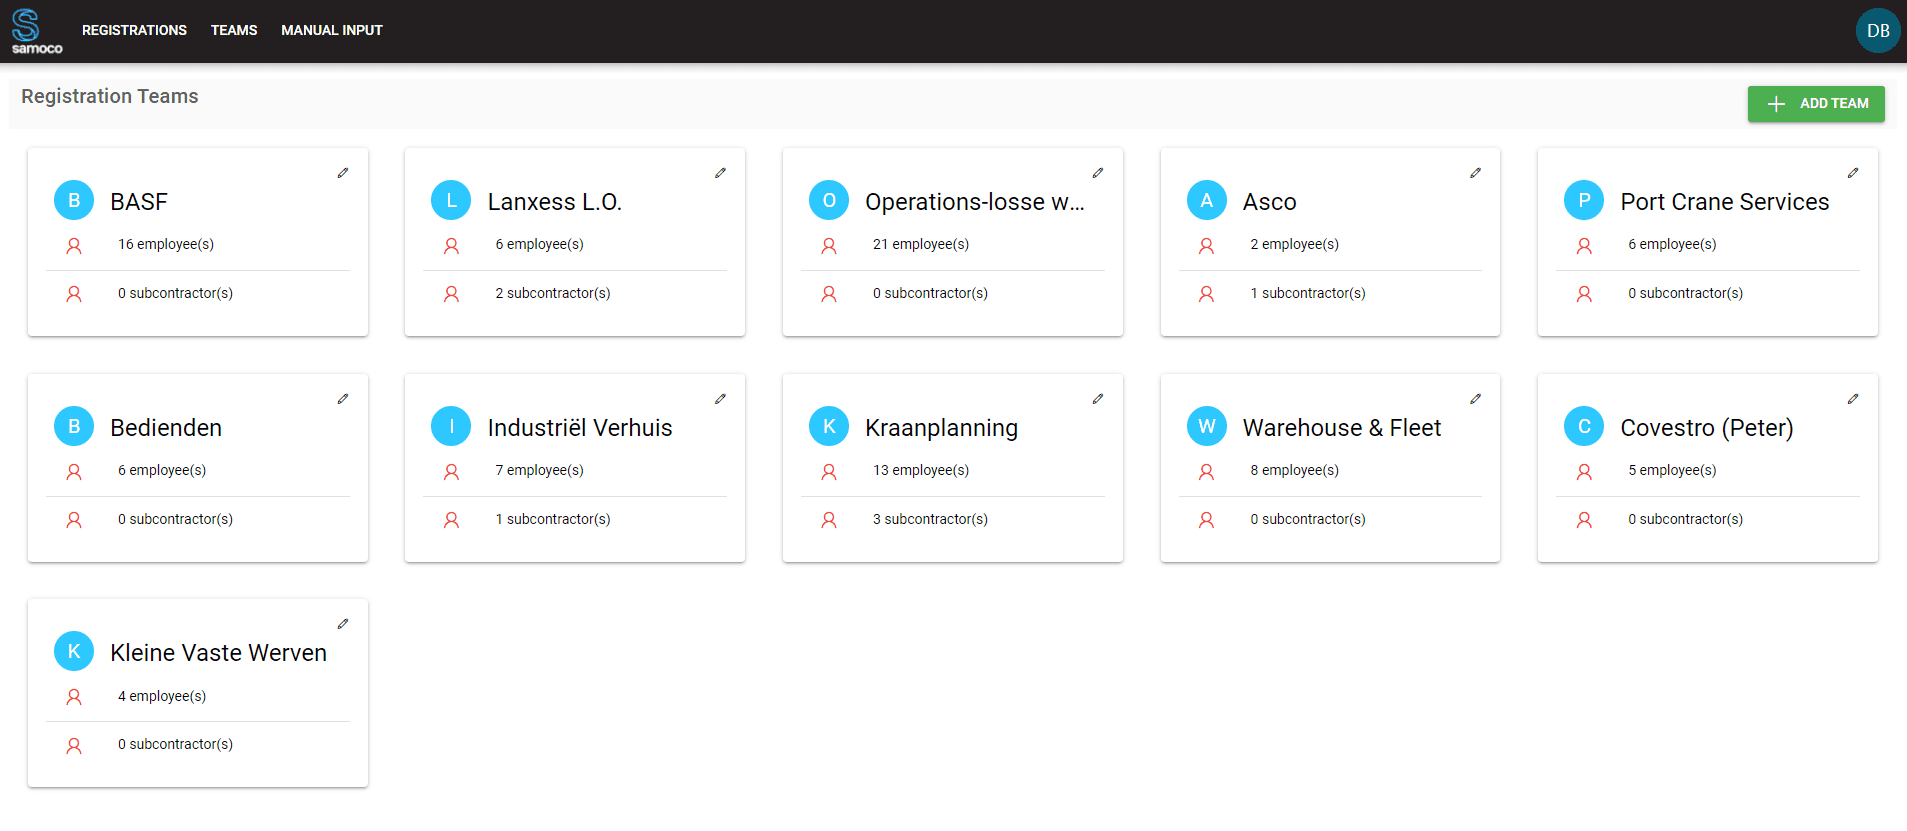The height and width of the screenshot is (831, 1907).
Task: Click the Industriël Verhuis 'I' avatar
Action: [451, 427]
